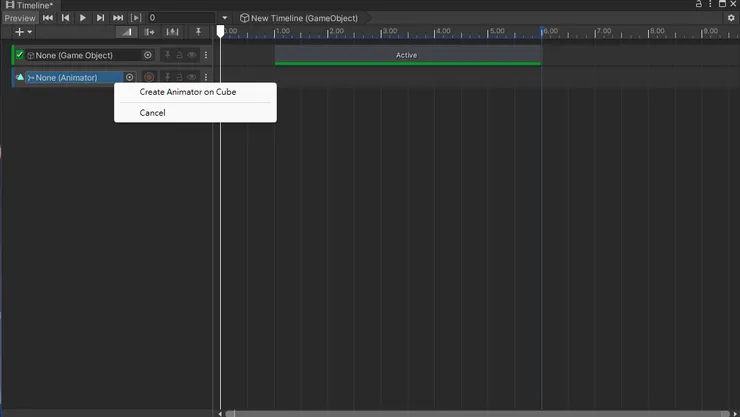Screen dimensions: 740x417
Task: Select the Ripple edit mode icon
Action: (x=150, y=32)
